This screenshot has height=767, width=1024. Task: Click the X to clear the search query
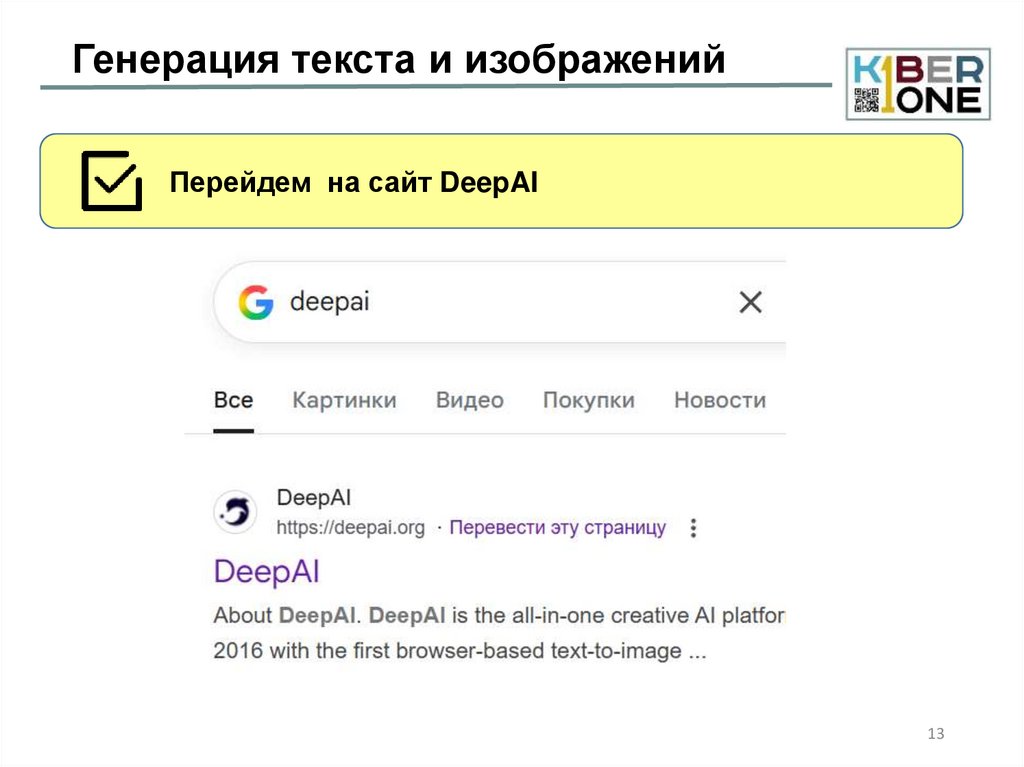[x=751, y=301]
